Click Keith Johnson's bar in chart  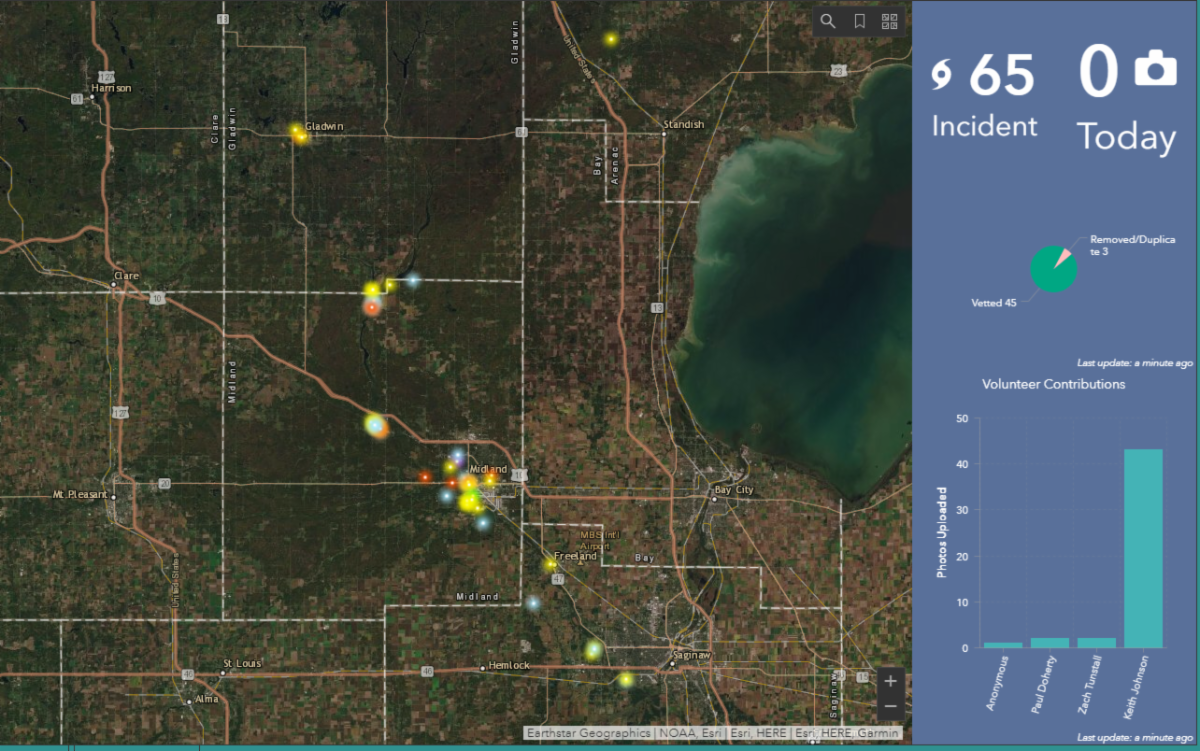1143,548
